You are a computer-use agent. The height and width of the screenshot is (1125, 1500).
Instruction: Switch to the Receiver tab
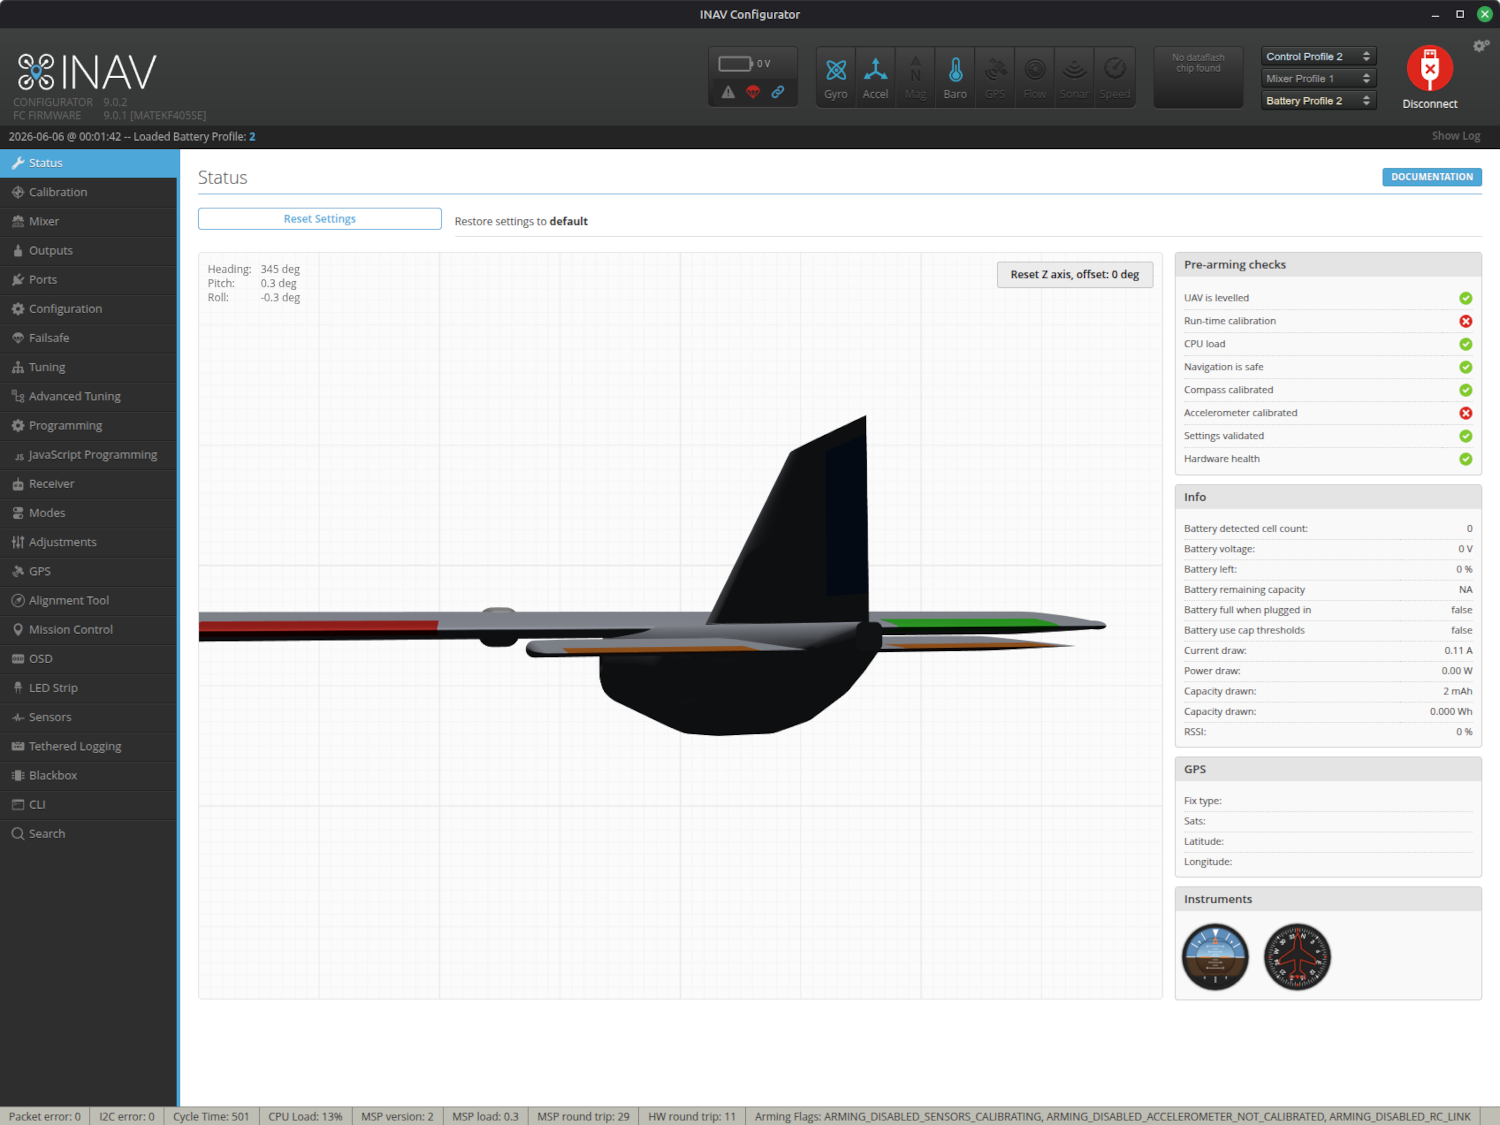pyautogui.click(x=89, y=484)
